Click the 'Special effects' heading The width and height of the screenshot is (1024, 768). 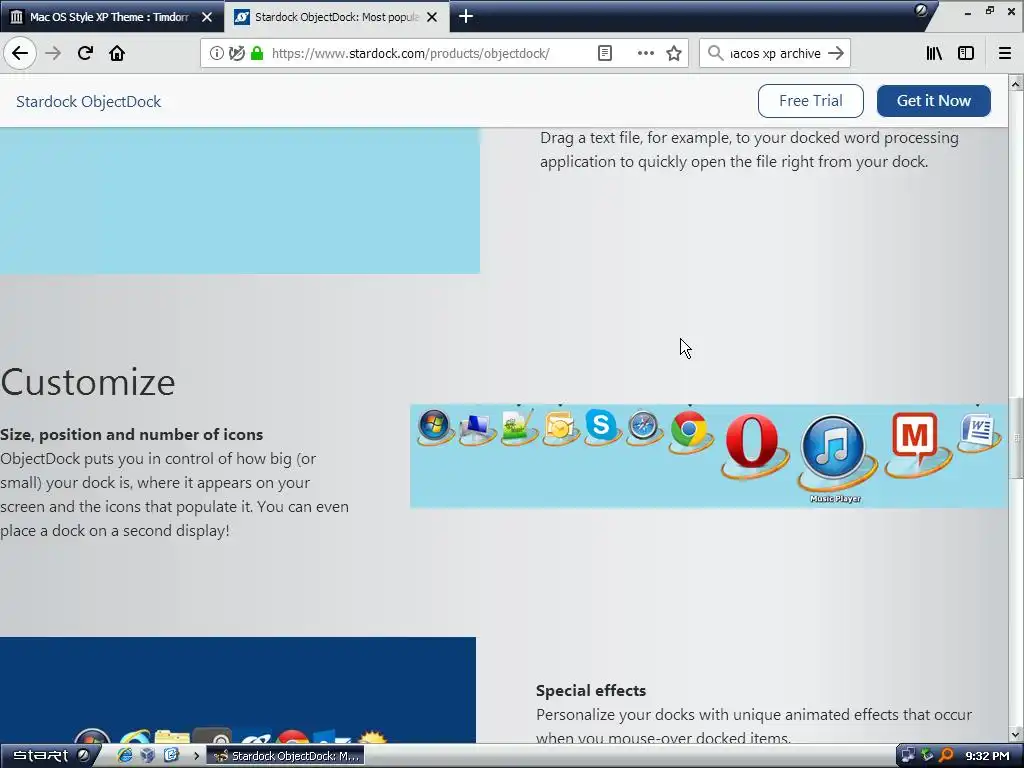tap(591, 690)
